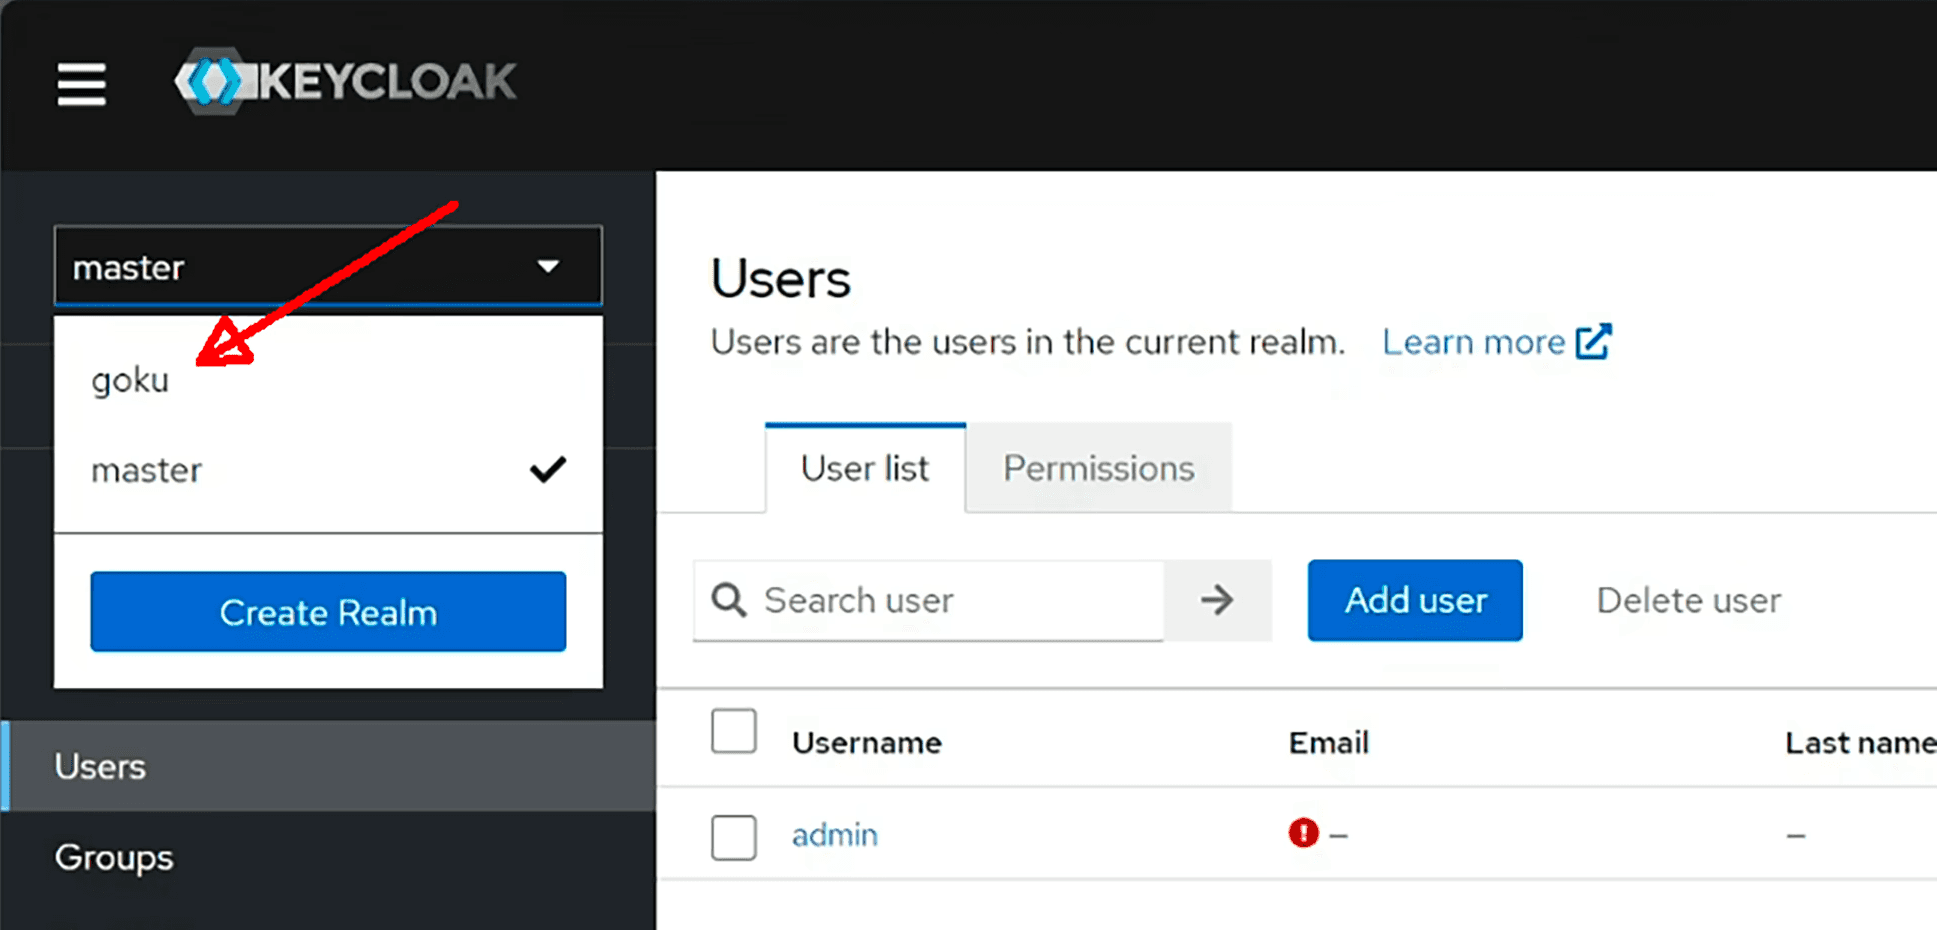
Task: Click the Create Realm button
Action: click(x=328, y=611)
